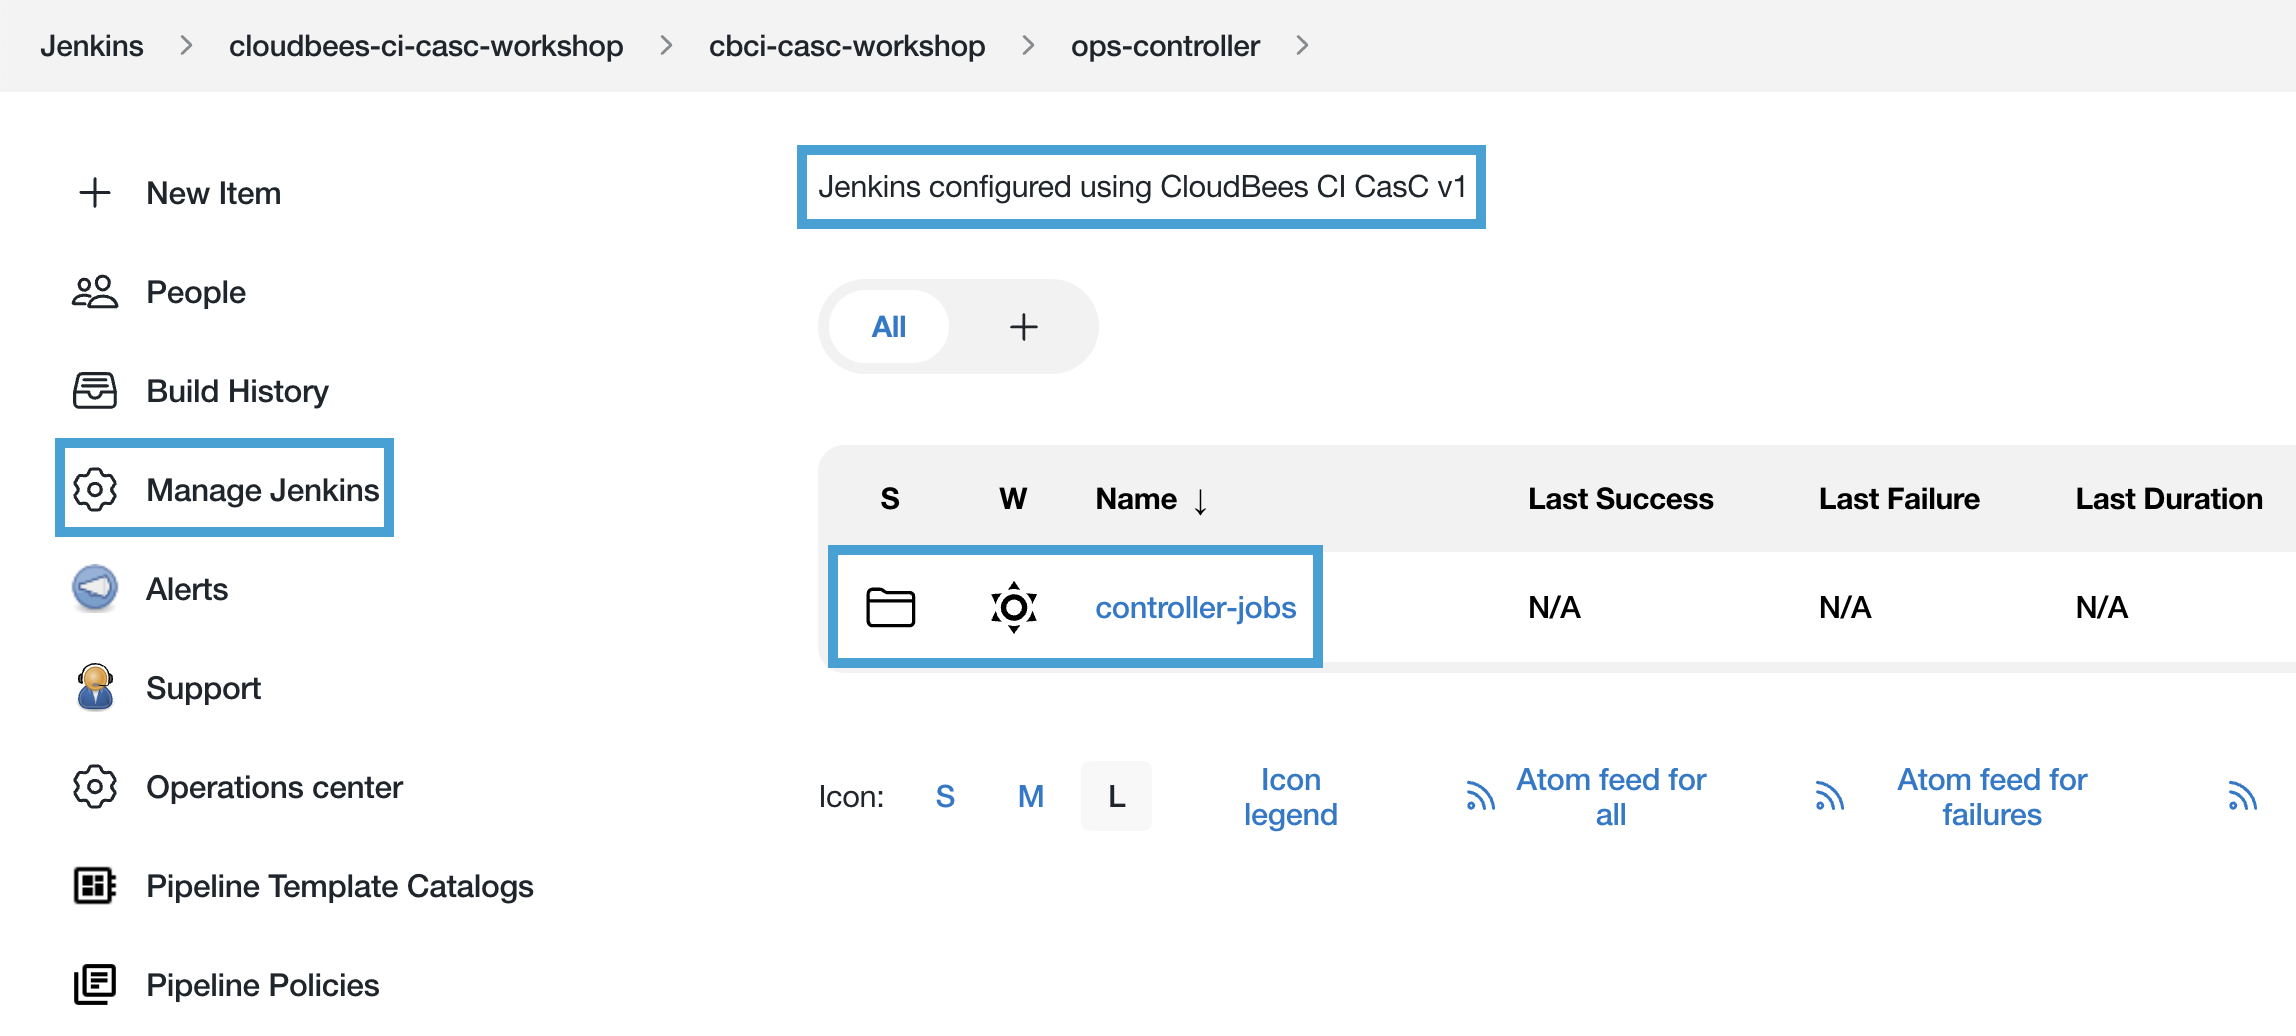Click the Pipeline Policies icon
This screenshot has width=2296, height=1036.
(x=94, y=984)
